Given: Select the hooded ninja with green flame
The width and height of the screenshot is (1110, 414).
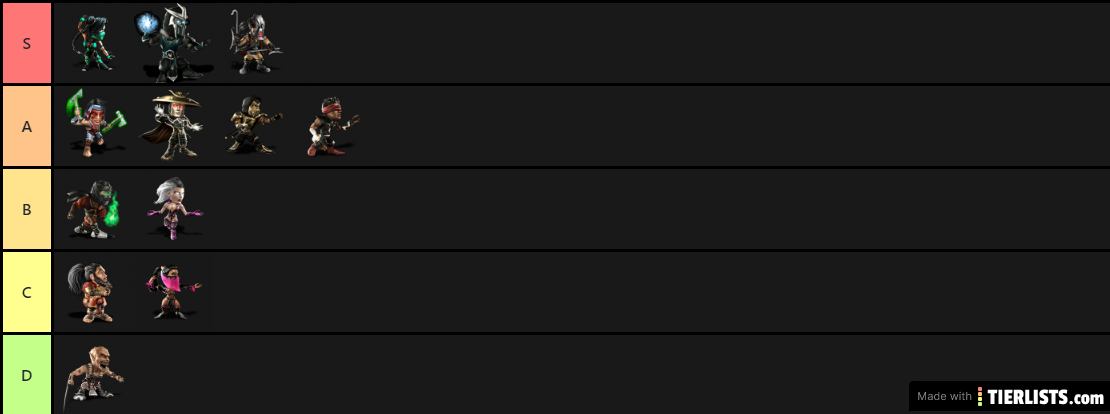Looking at the screenshot, I should [93, 209].
